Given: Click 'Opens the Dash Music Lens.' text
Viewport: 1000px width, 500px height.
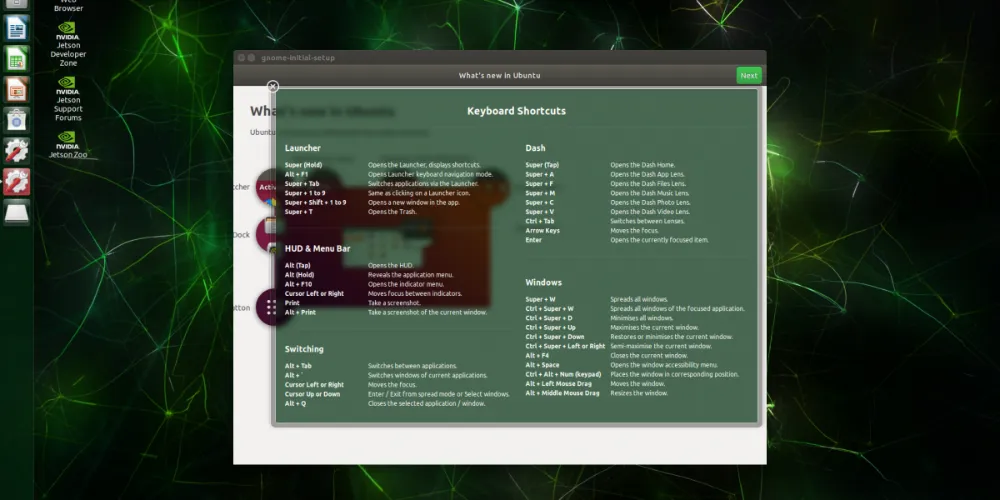Looking at the screenshot, I should (649, 193).
